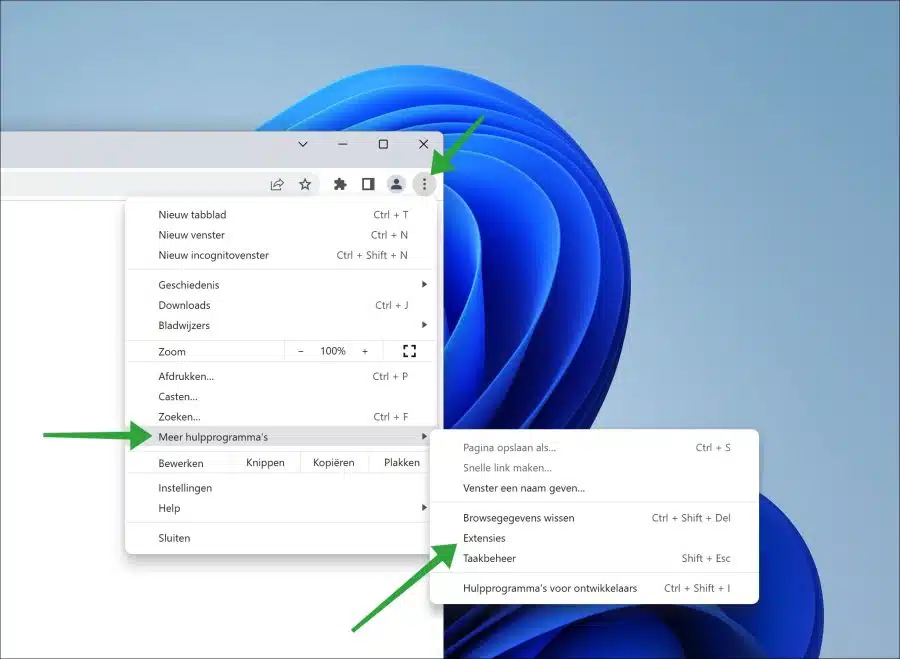900x659 pixels.
Task: Open the profile avatar icon
Action: tap(396, 184)
